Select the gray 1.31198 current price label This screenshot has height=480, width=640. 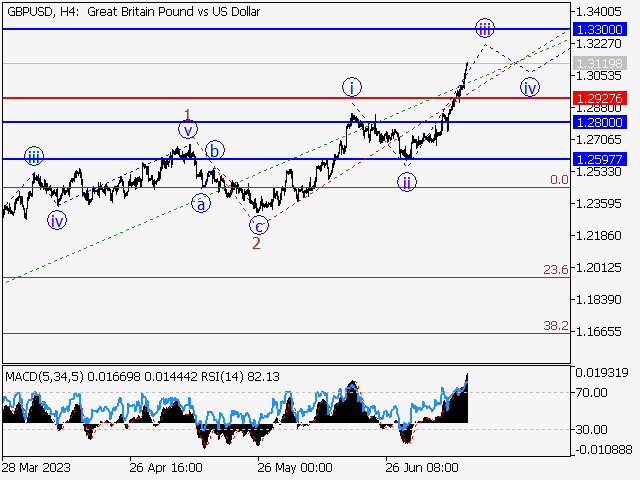[x=600, y=63]
